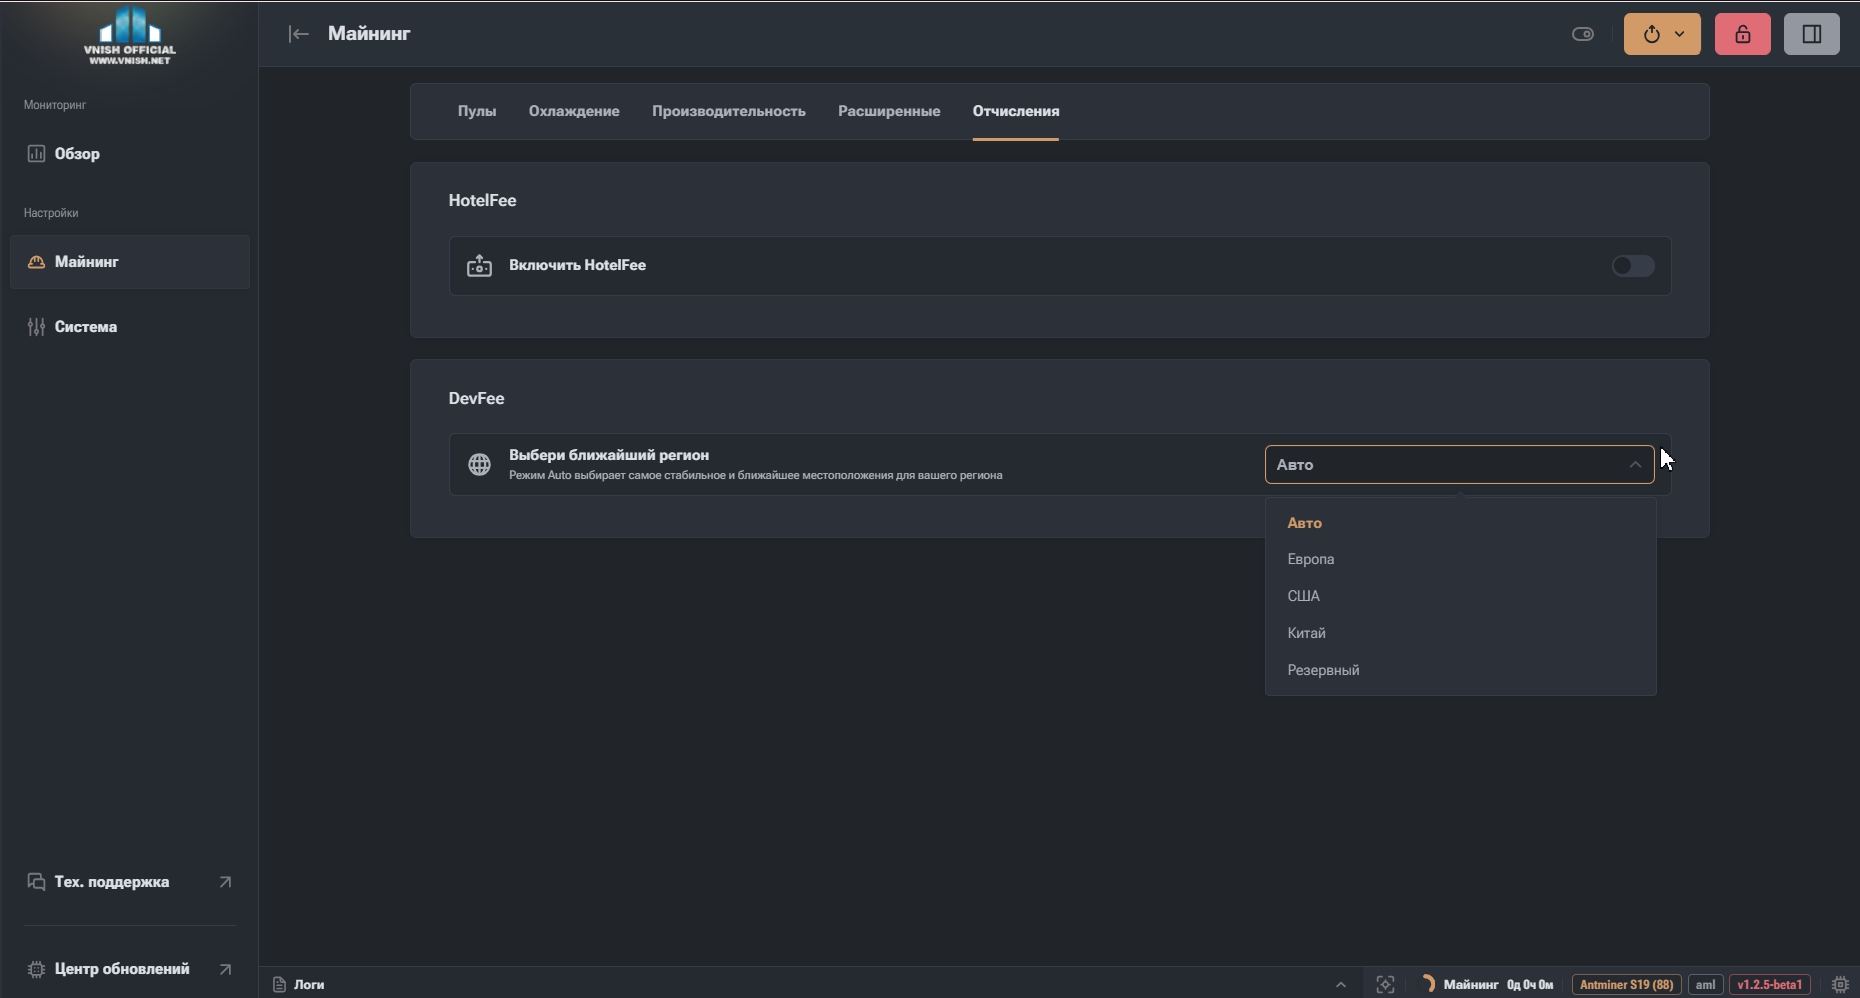The height and width of the screenshot is (998, 1860).
Task: Choose США from the region list
Action: [x=1460, y=596]
